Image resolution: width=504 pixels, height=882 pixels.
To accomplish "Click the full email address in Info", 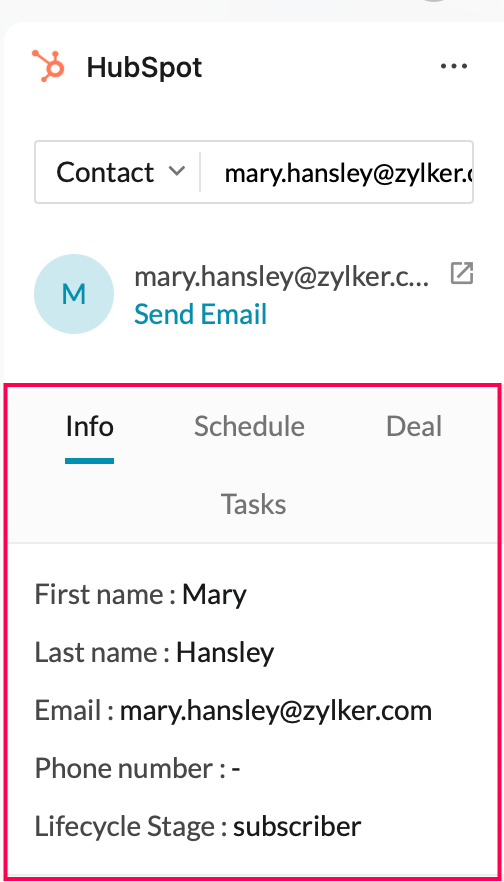I will coord(276,711).
